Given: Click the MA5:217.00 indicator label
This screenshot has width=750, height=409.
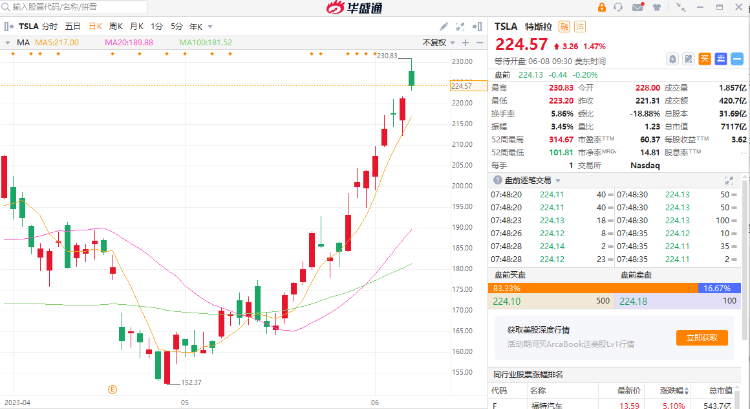Looking at the screenshot, I should (57, 43).
